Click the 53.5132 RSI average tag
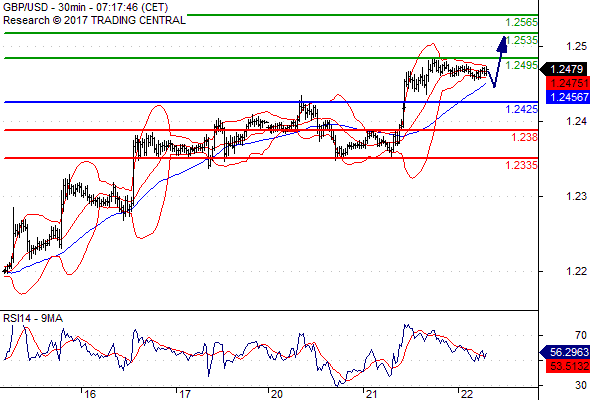The width and height of the screenshot is (590, 400). click(x=568, y=366)
